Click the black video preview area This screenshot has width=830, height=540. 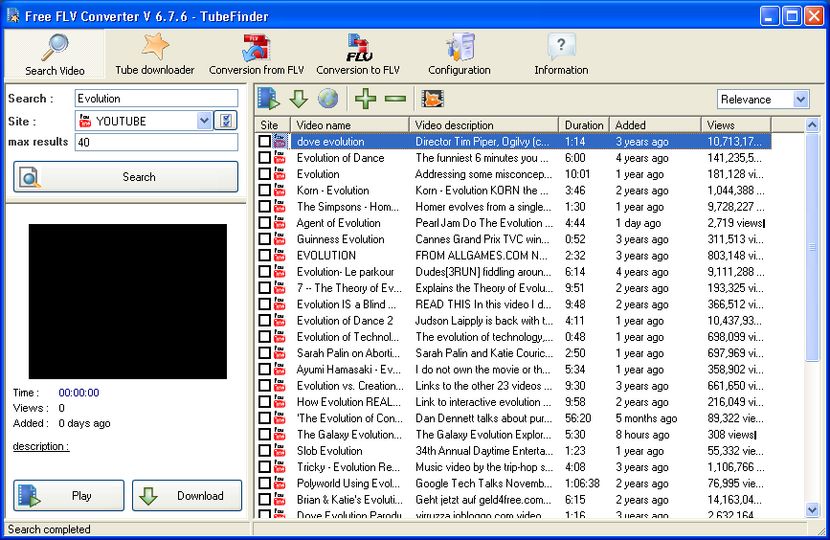coord(128,301)
